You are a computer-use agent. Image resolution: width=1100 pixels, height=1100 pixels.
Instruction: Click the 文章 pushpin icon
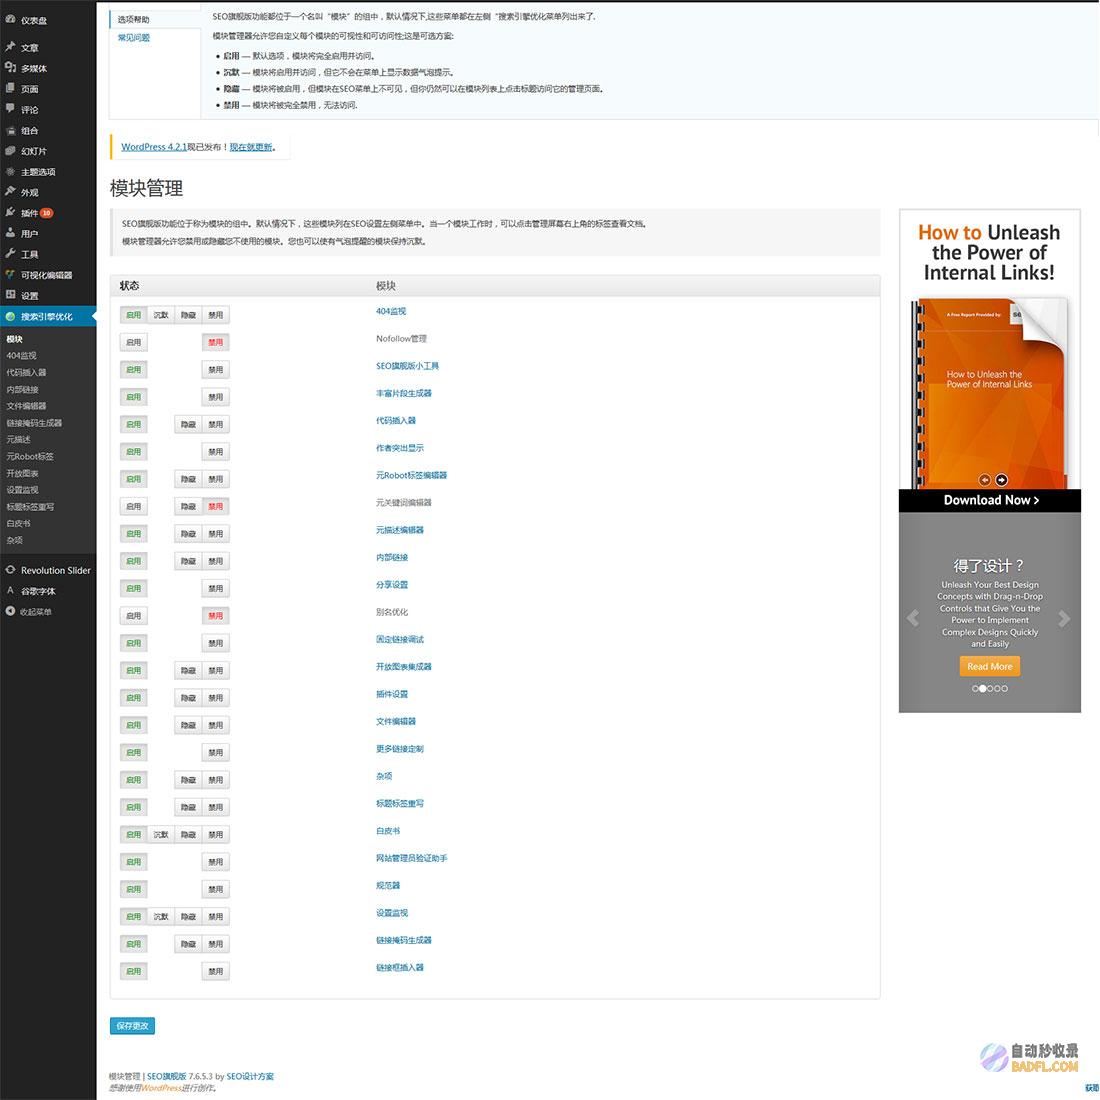tap(10, 47)
